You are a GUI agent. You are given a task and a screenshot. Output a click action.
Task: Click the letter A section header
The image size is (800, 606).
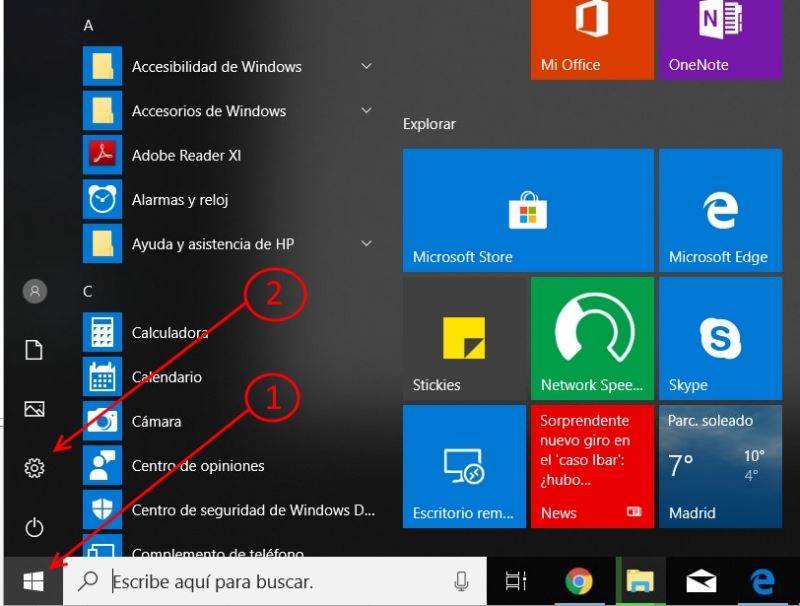(88, 25)
